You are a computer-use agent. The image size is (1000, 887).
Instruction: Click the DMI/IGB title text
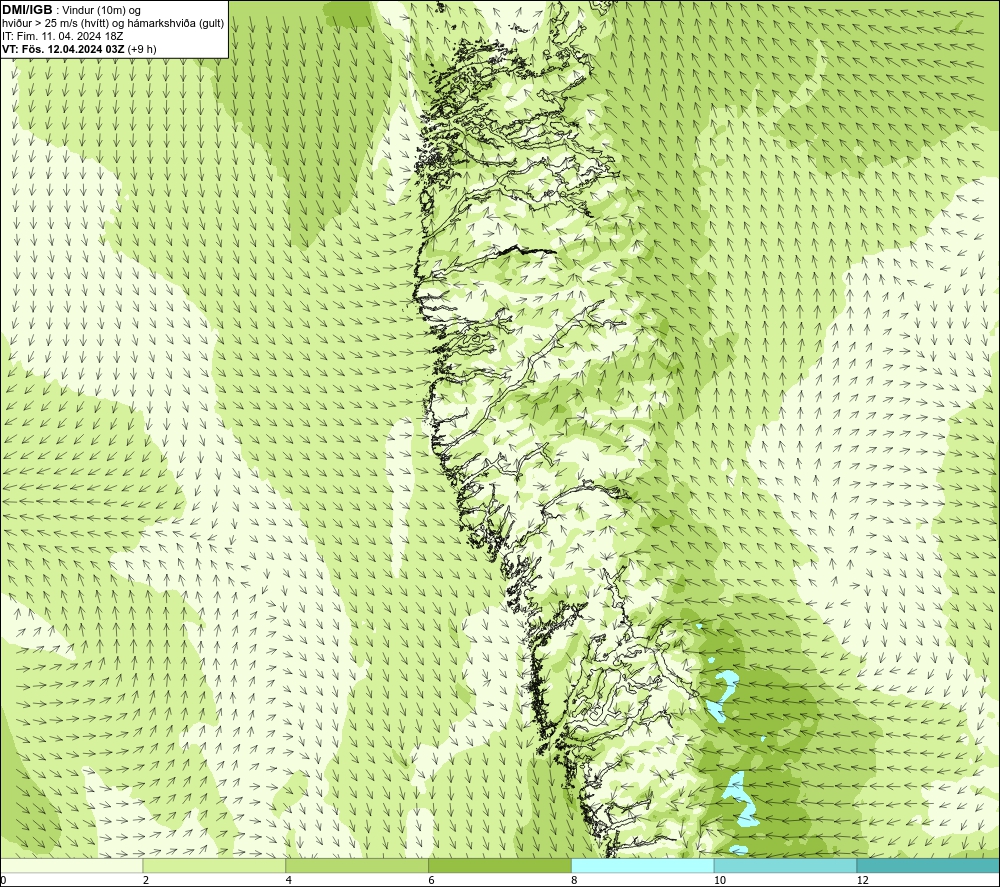pos(27,10)
